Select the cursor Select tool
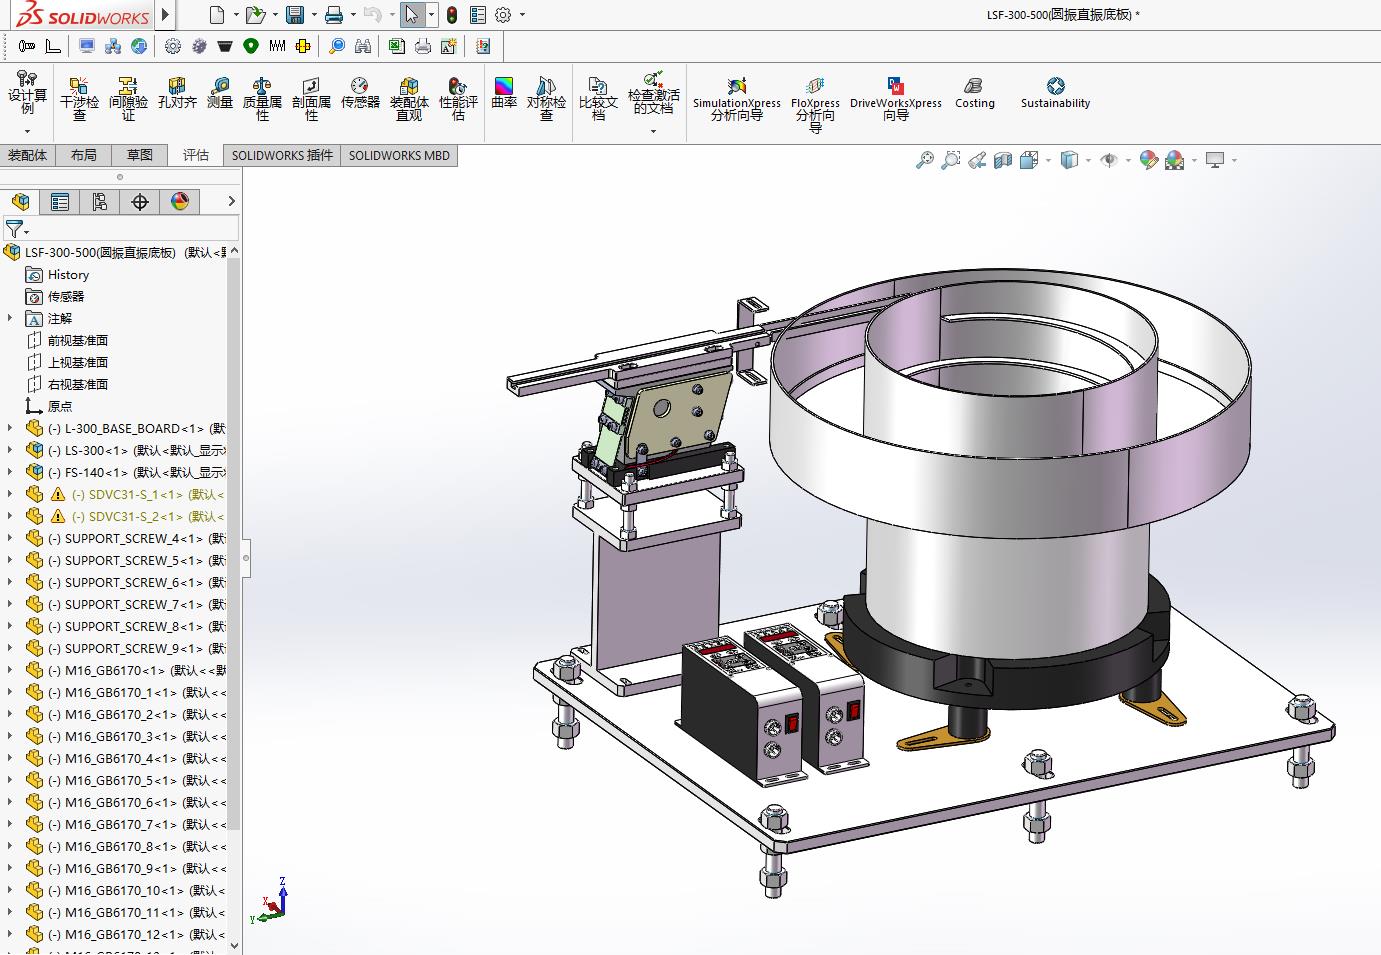The image size is (1381, 955). tap(411, 15)
